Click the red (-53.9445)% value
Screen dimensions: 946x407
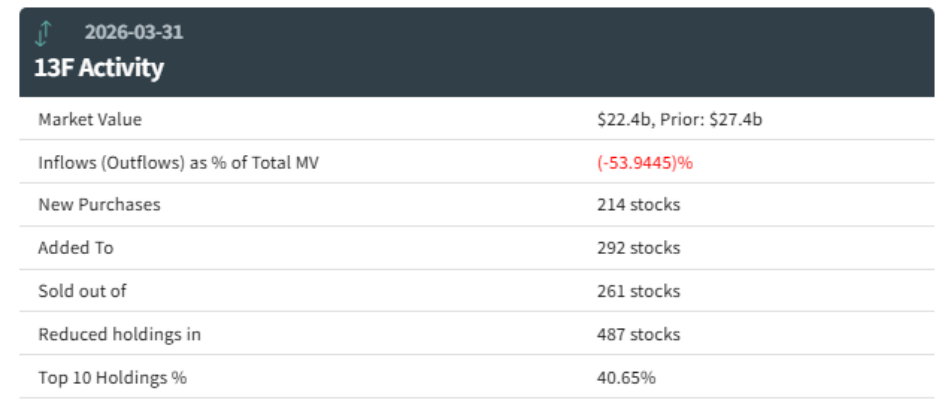[645, 163]
